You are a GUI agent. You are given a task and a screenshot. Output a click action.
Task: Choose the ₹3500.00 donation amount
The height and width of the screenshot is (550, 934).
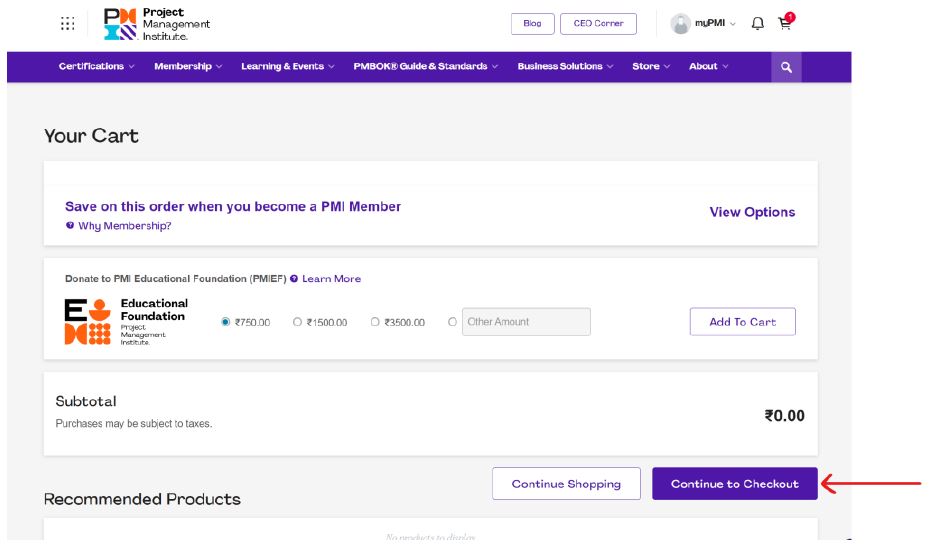tap(375, 322)
